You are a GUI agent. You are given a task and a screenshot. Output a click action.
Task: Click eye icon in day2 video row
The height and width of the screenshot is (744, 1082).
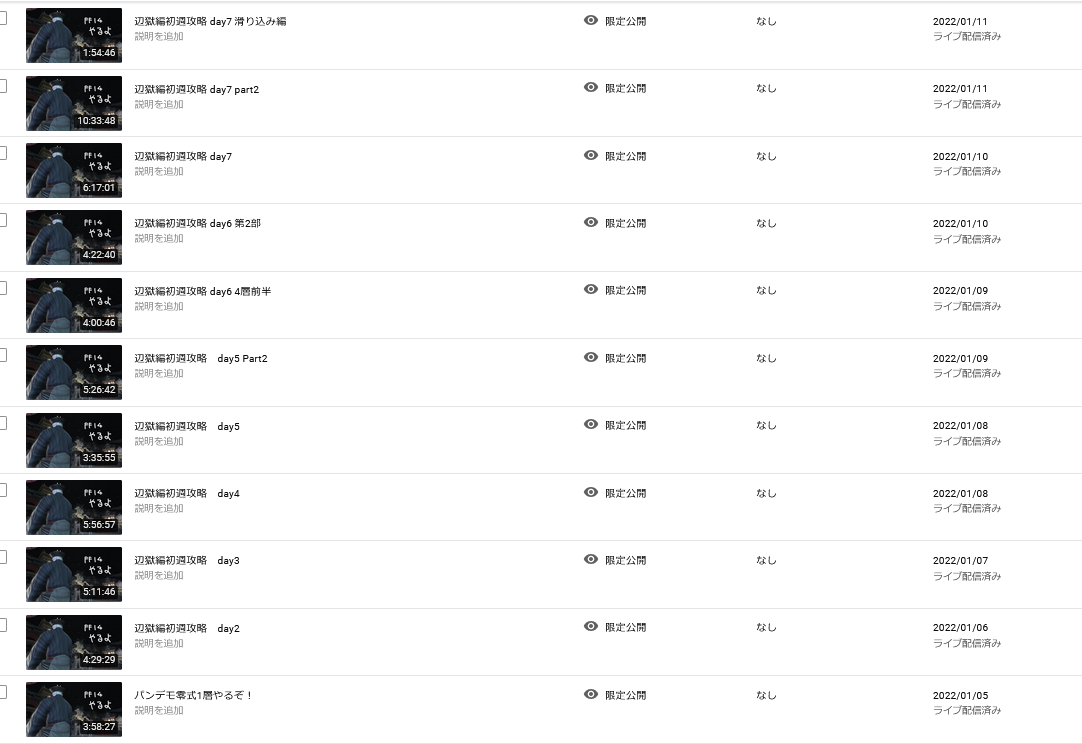[591, 627]
